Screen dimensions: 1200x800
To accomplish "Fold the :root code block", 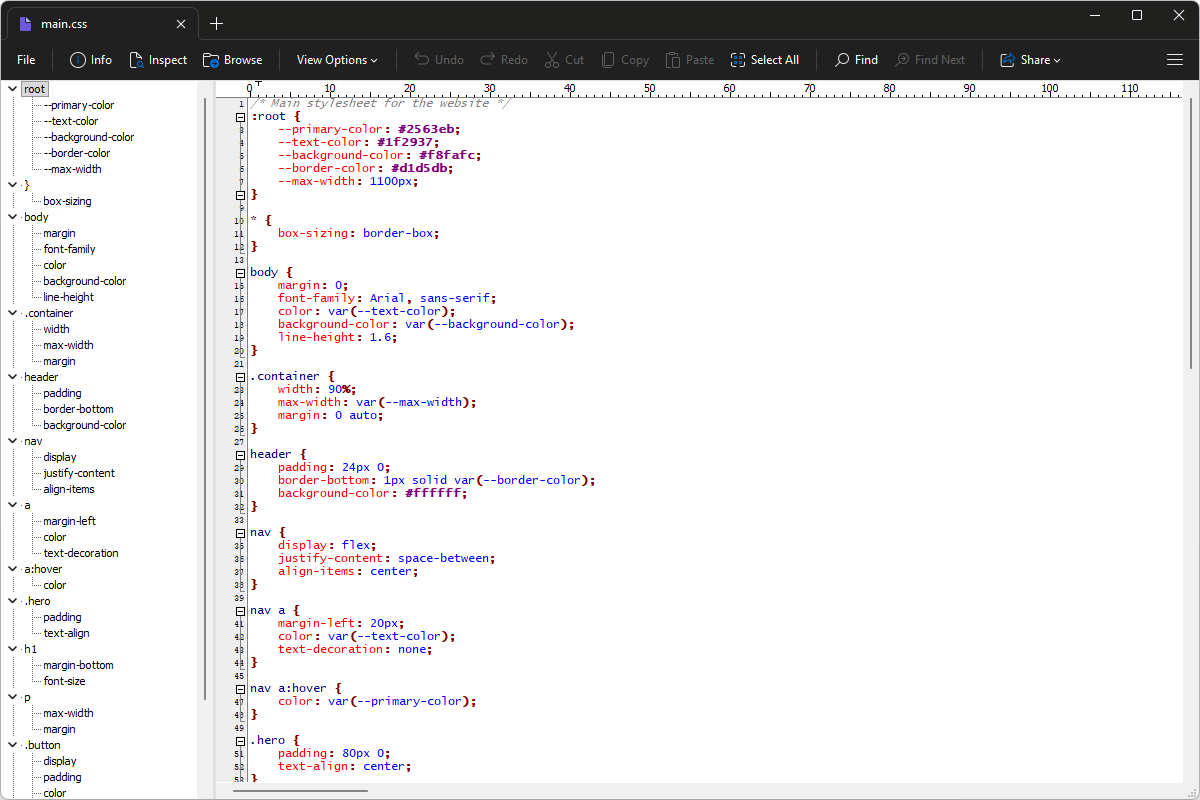I will point(240,117).
